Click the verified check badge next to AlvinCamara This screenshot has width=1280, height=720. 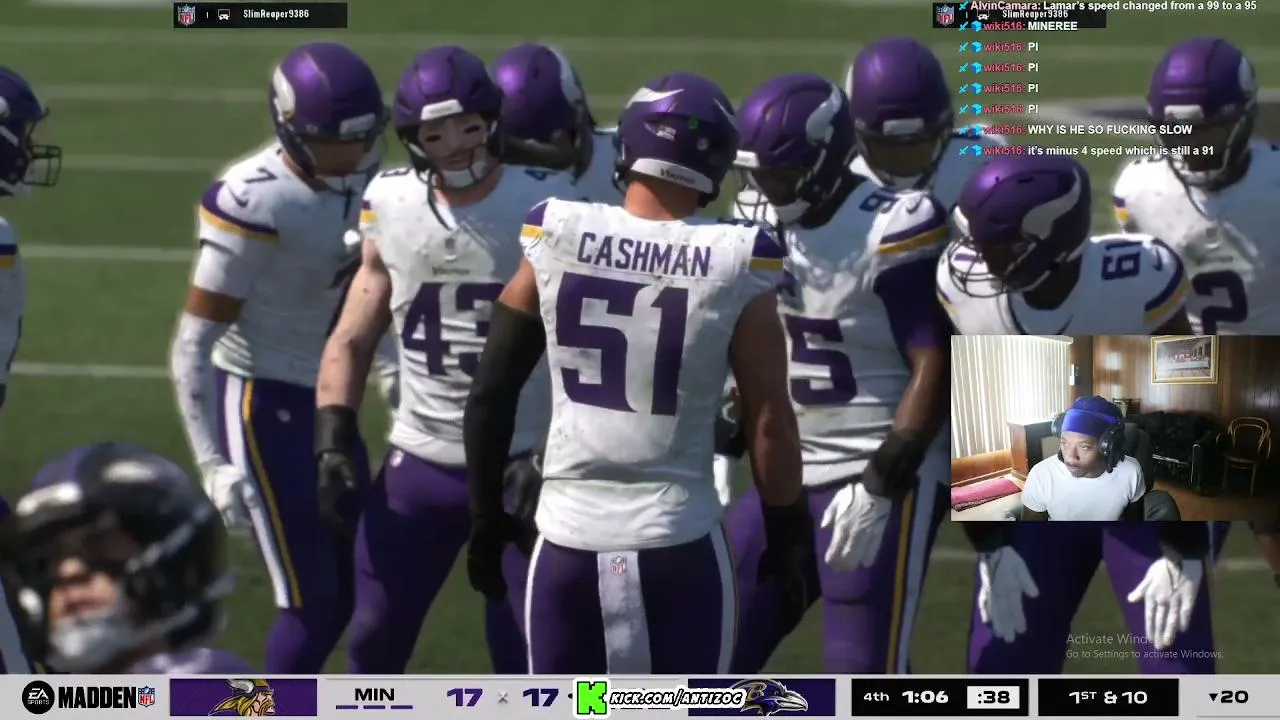click(964, 5)
